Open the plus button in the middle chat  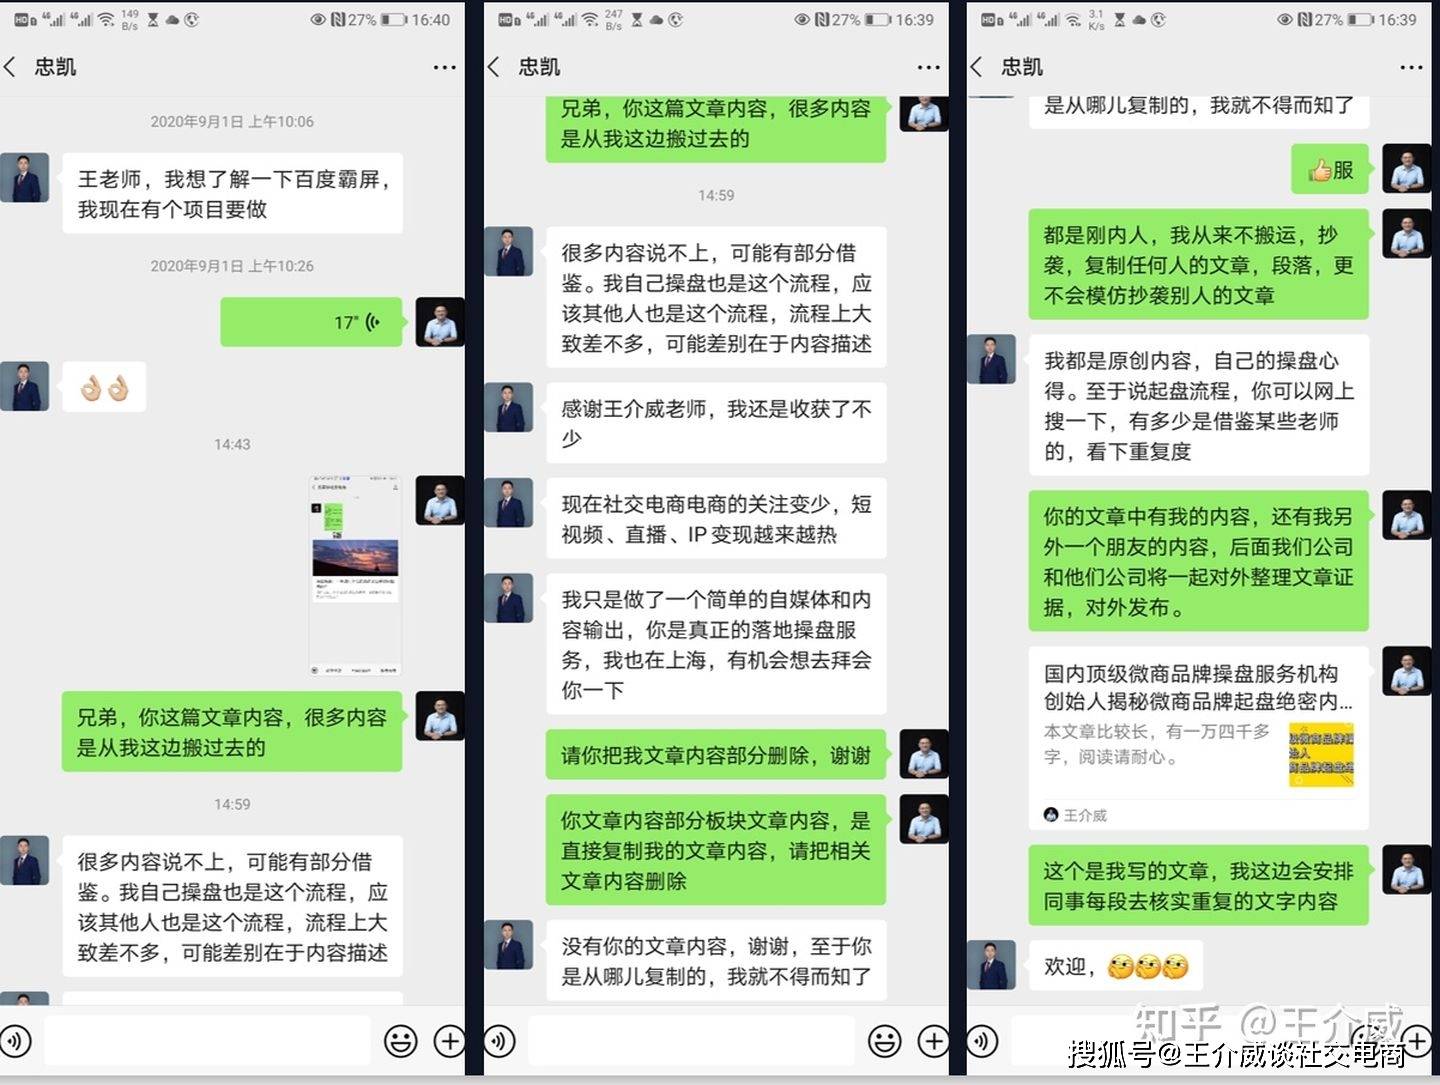[x=933, y=1041]
